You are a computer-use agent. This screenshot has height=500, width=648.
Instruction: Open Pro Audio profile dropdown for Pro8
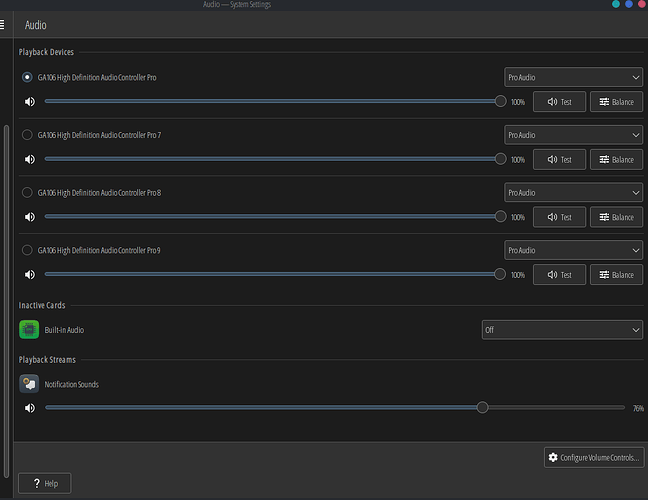point(573,193)
